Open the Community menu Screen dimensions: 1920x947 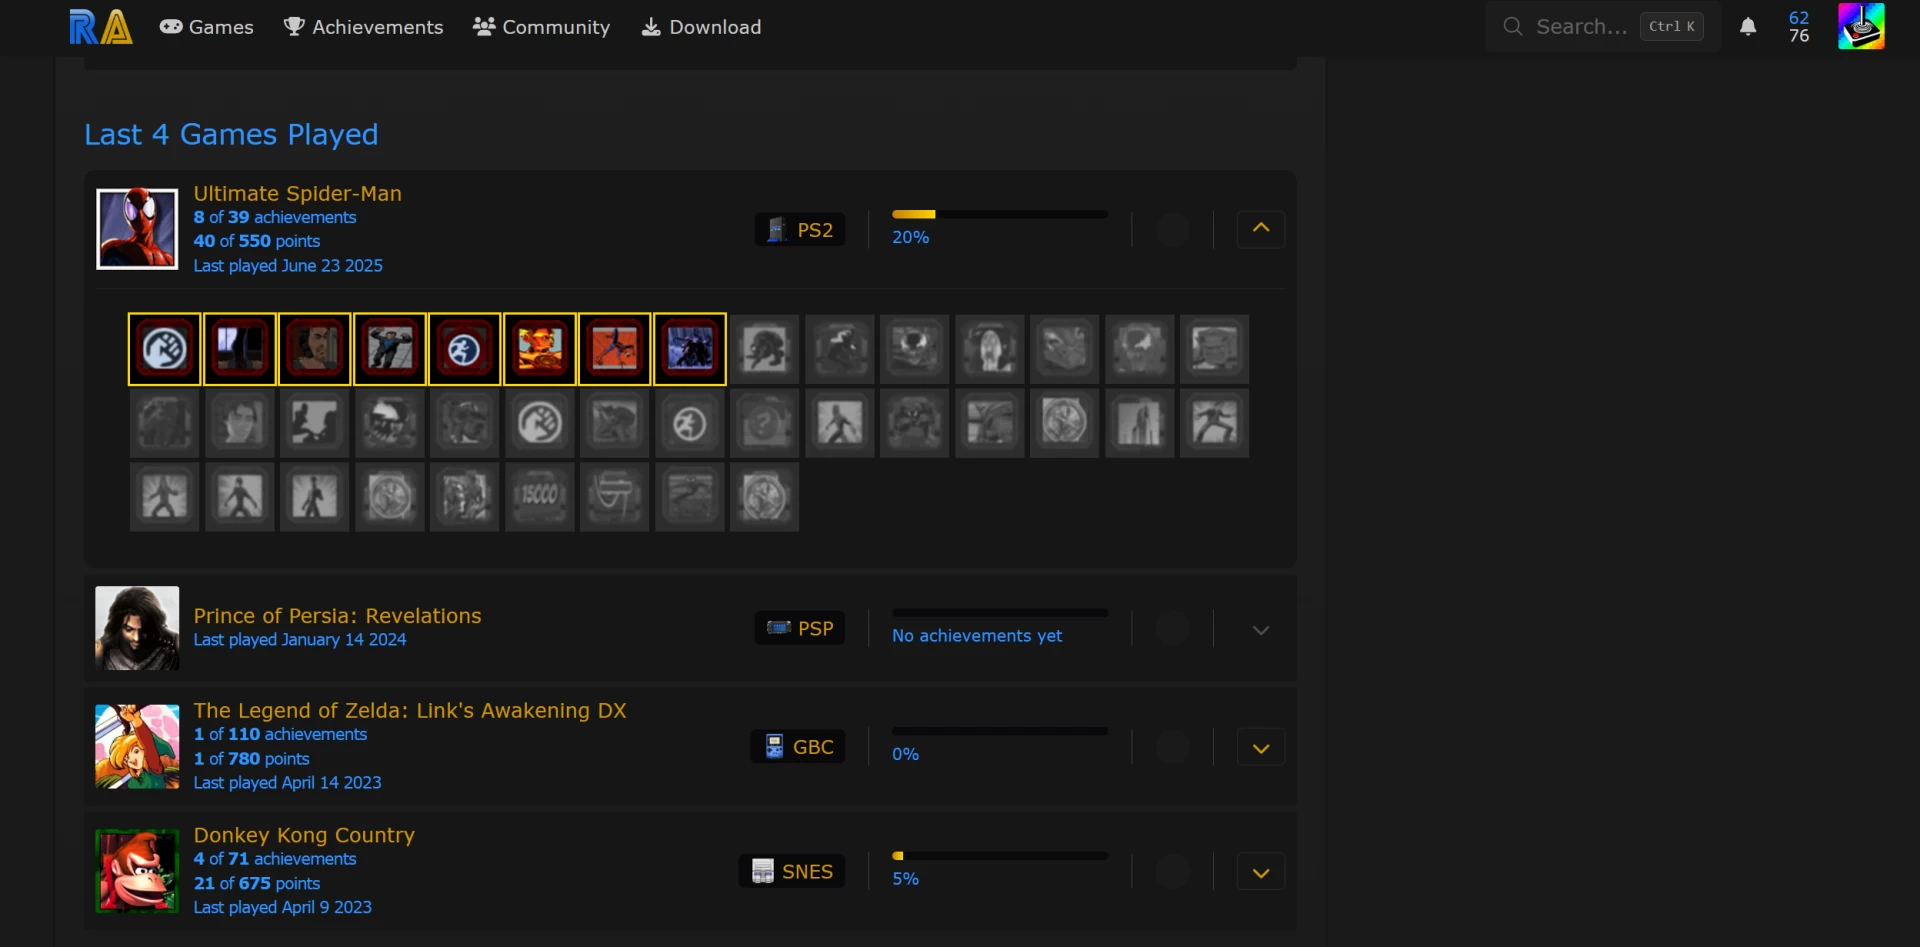[x=541, y=27]
